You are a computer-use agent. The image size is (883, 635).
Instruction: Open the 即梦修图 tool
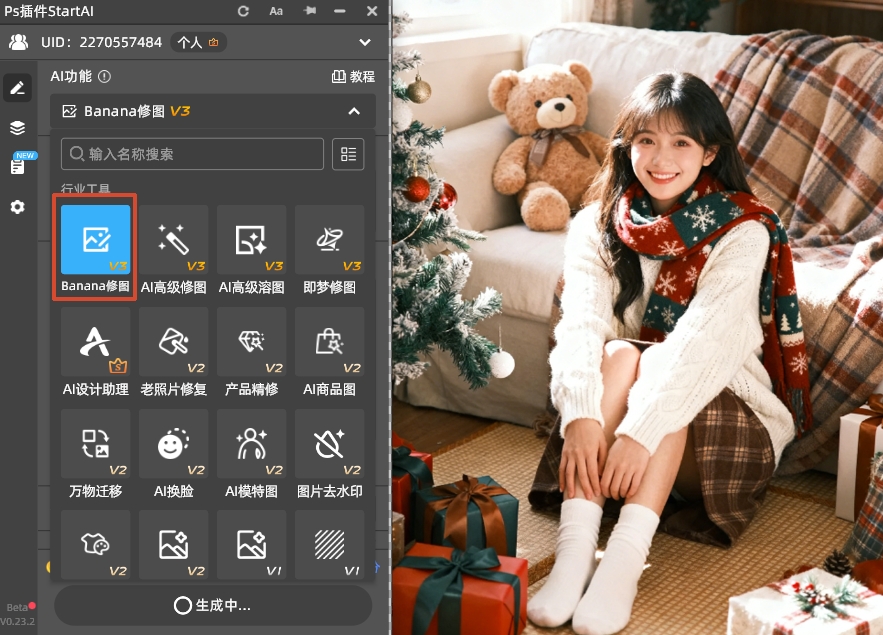coord(329,240)
